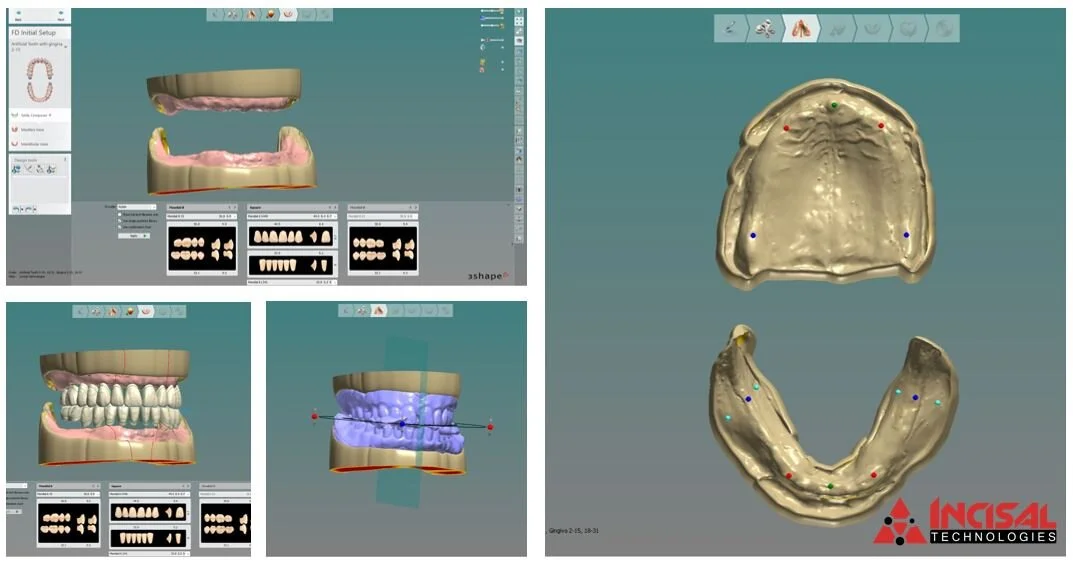
Task: Open Smile Composer in the setup sidebar
Action: (x=39, y=115)
